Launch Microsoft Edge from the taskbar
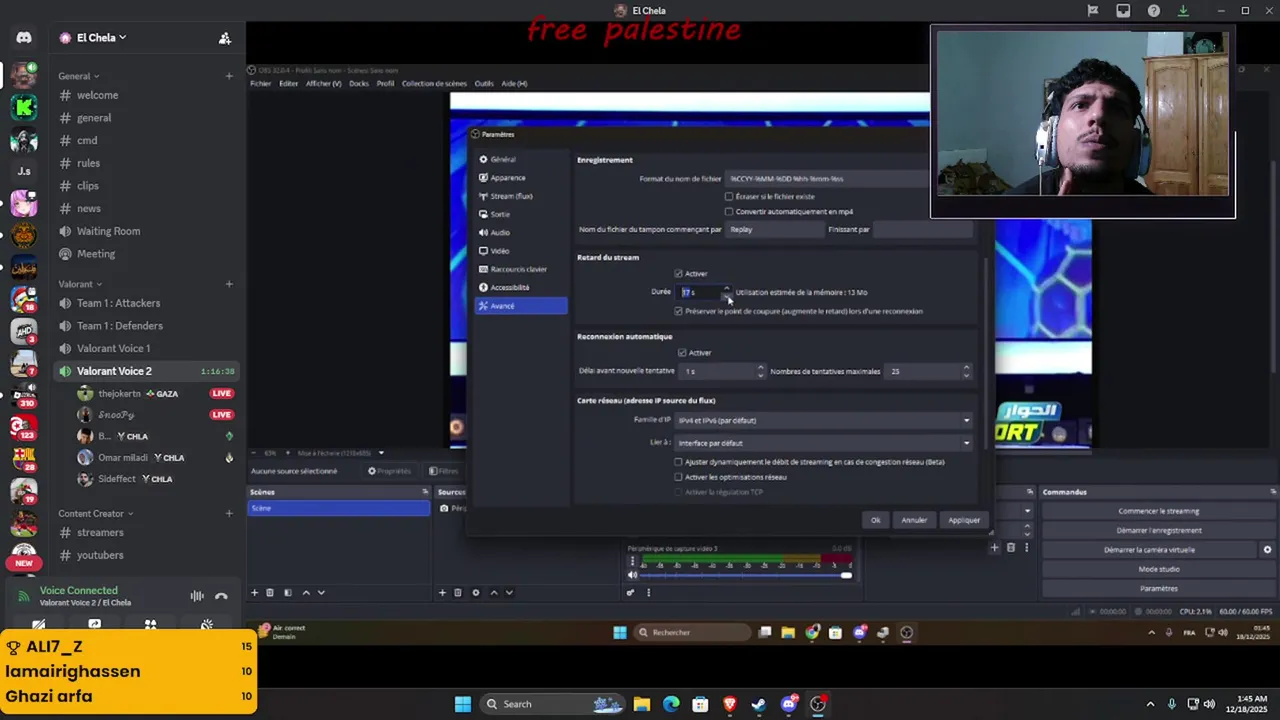This screenshot has width=1280, height=720. tap(671, 704)
